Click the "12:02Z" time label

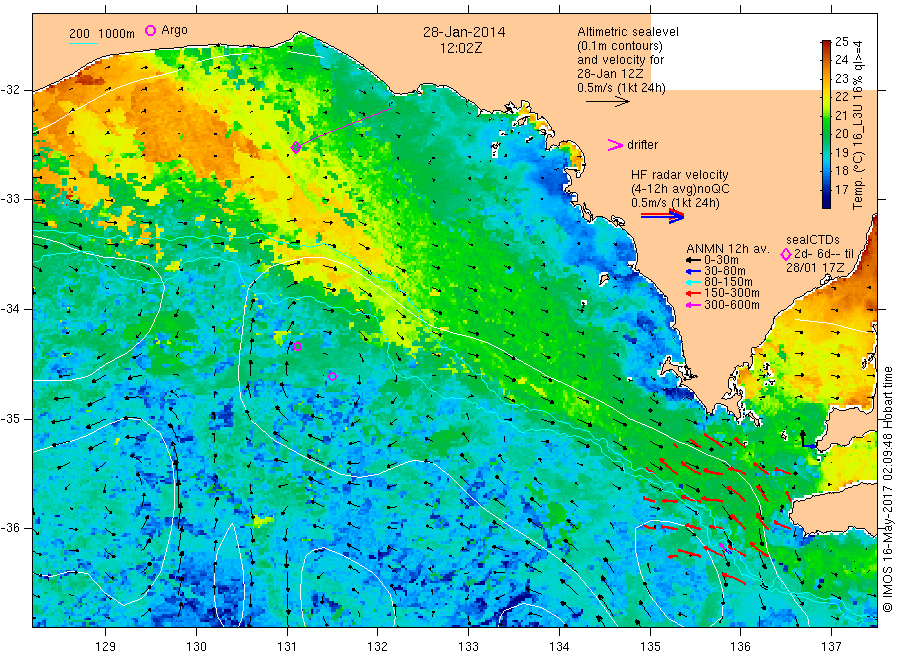coord(461,49)
